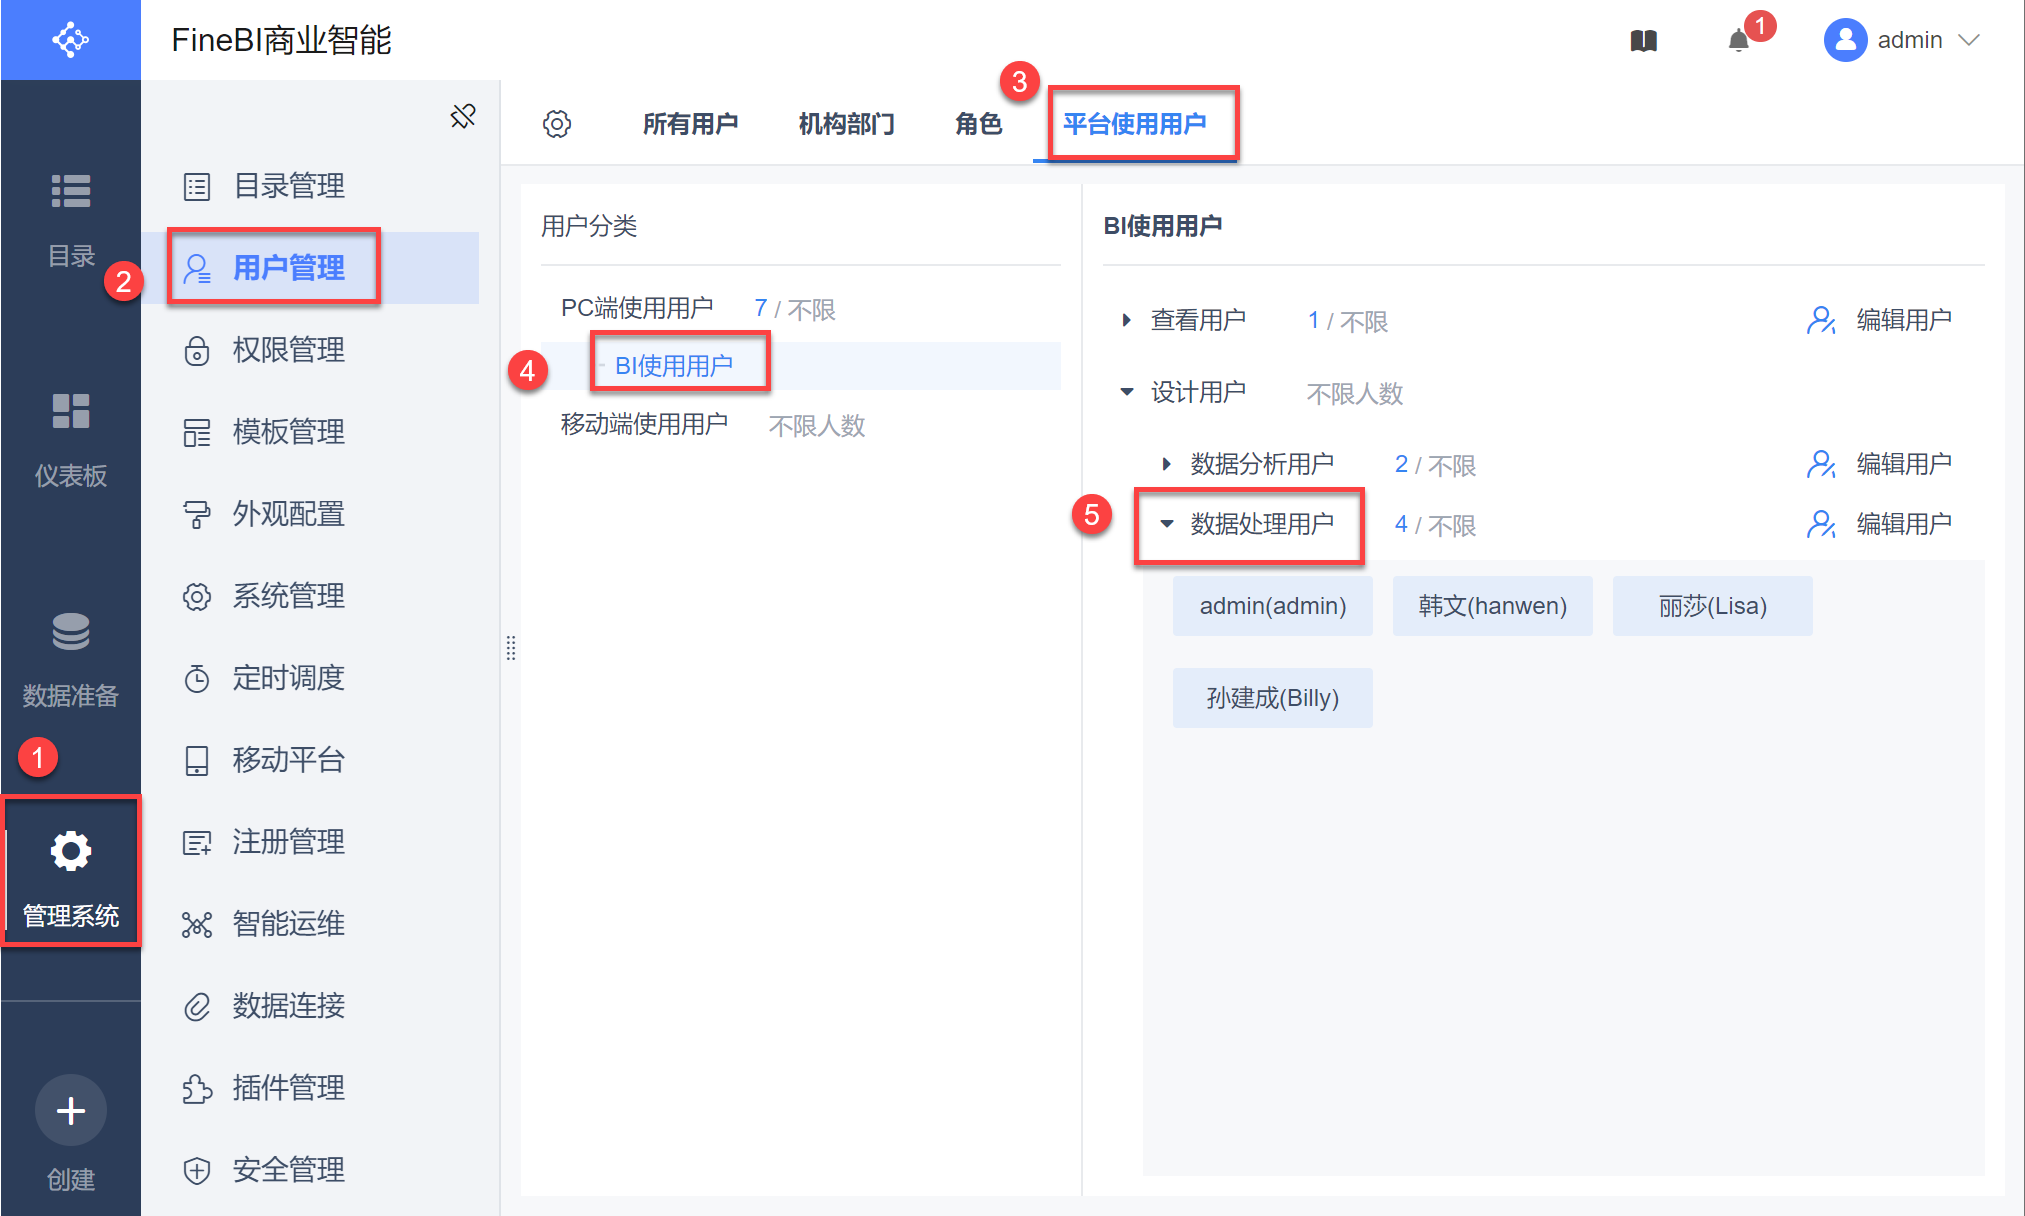The image size is (2025, 1216).
Task: Click the notification bell icon
Action: (x=1738, y=40)
